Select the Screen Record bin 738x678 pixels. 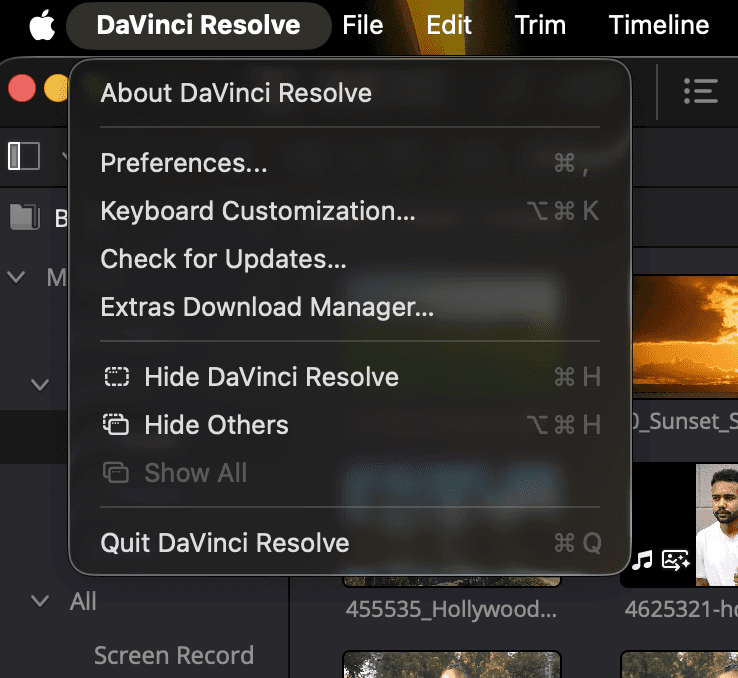tap(174, 655)
